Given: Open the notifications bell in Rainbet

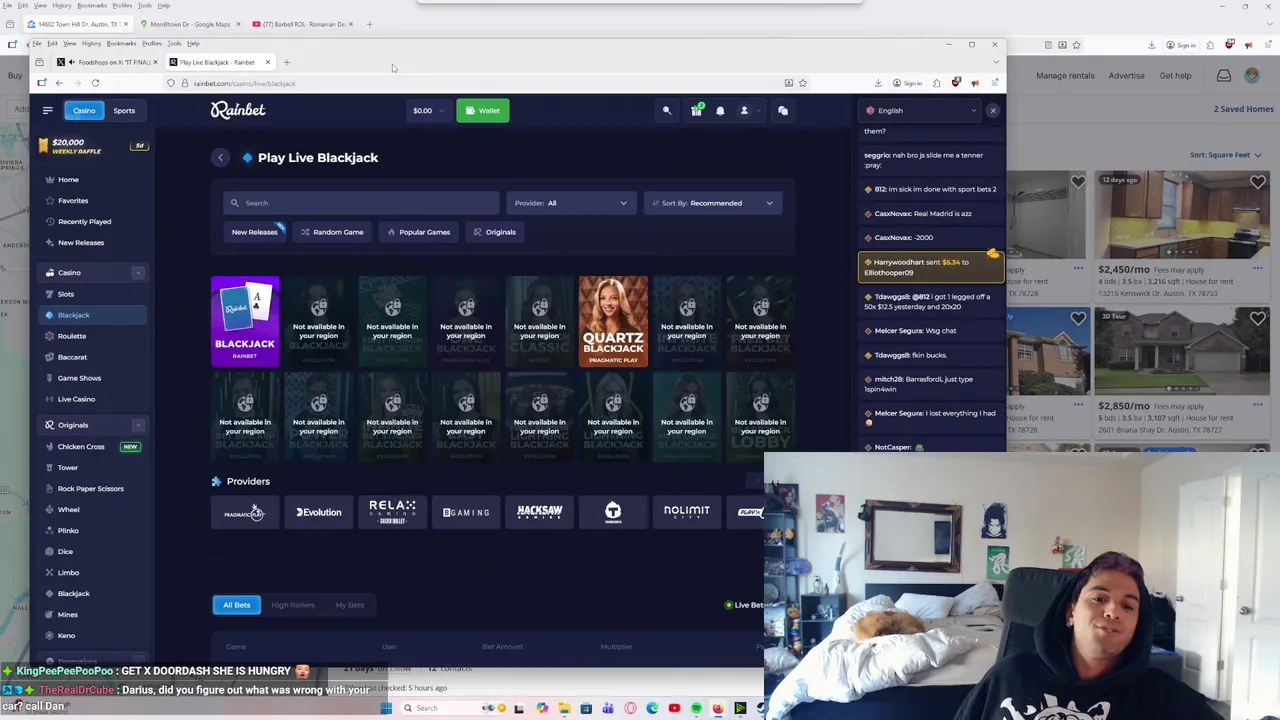Looking at the screenshot, I should [x=720, y=111].
